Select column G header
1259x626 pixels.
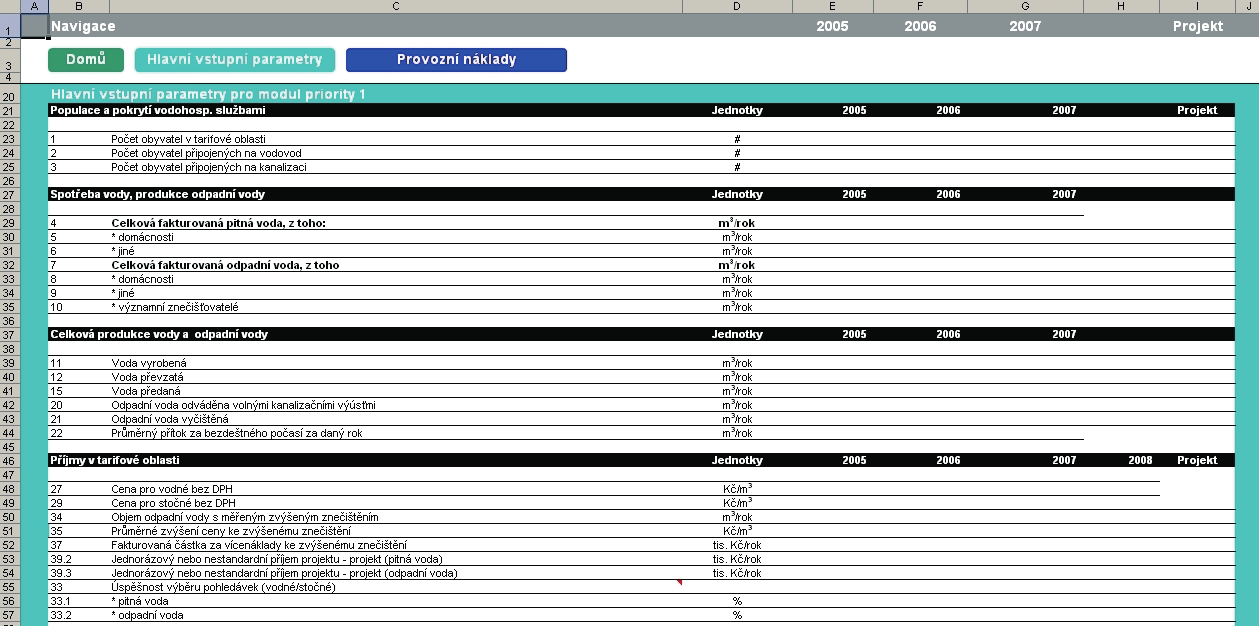(1025, 7)
